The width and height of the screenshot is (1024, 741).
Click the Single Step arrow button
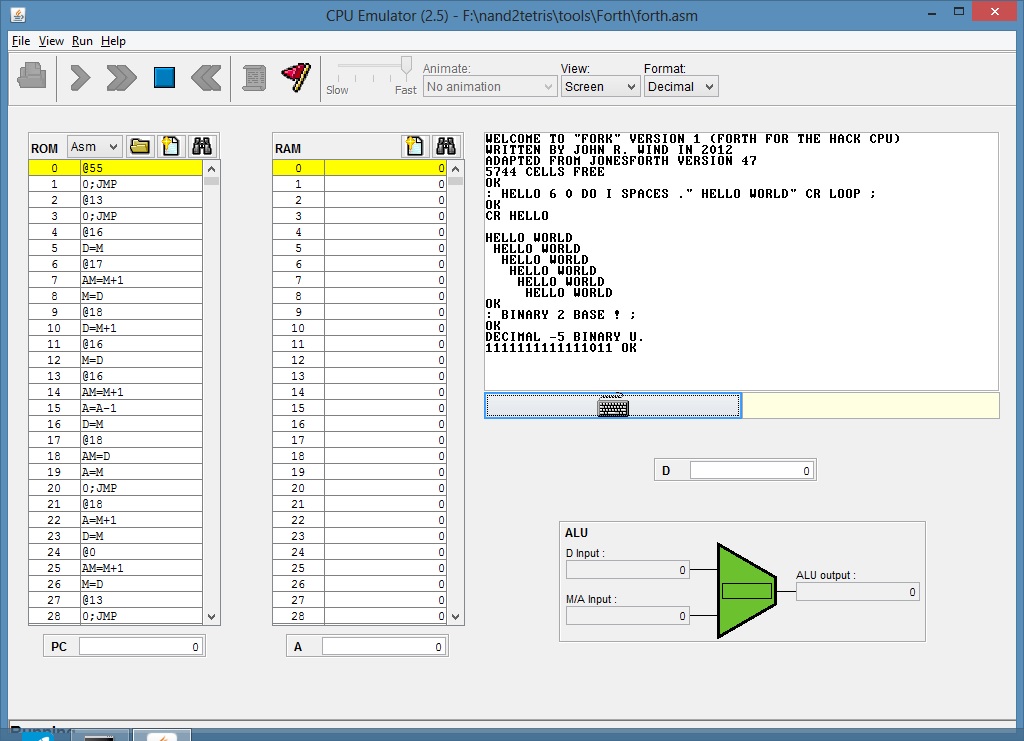point(81,78)
